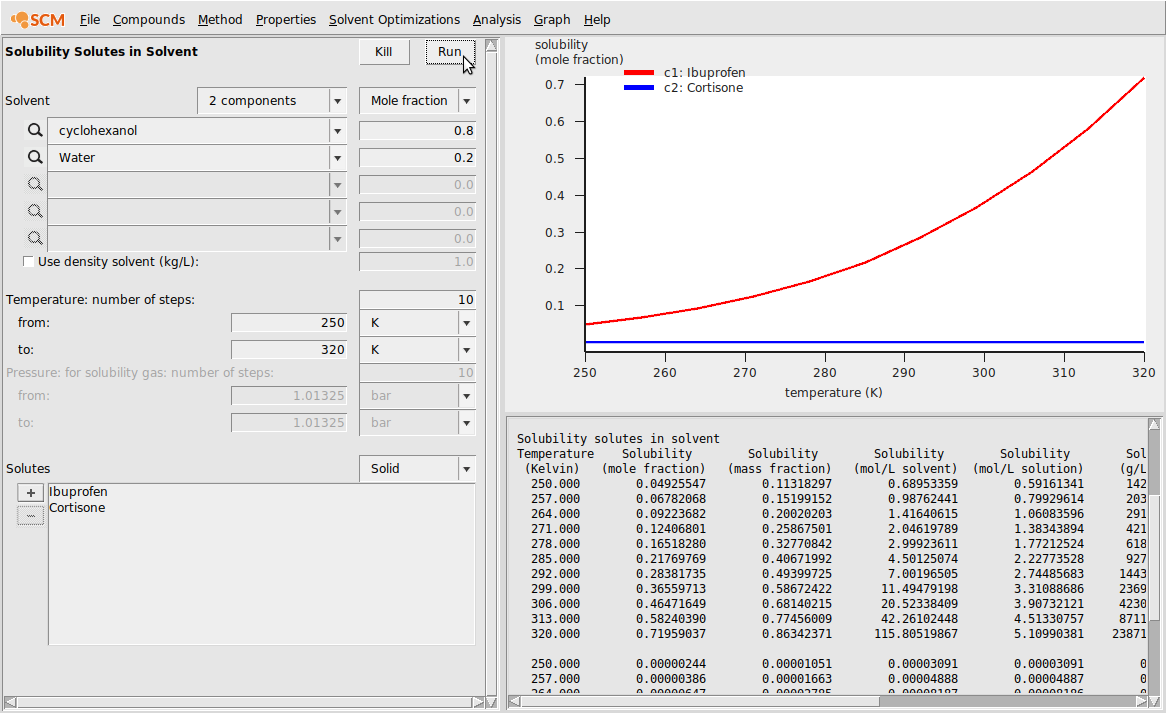Viewport: 1166px width, 713px height.
Task: Click search icon of fourth solvent row
Action: coord(35,212)
